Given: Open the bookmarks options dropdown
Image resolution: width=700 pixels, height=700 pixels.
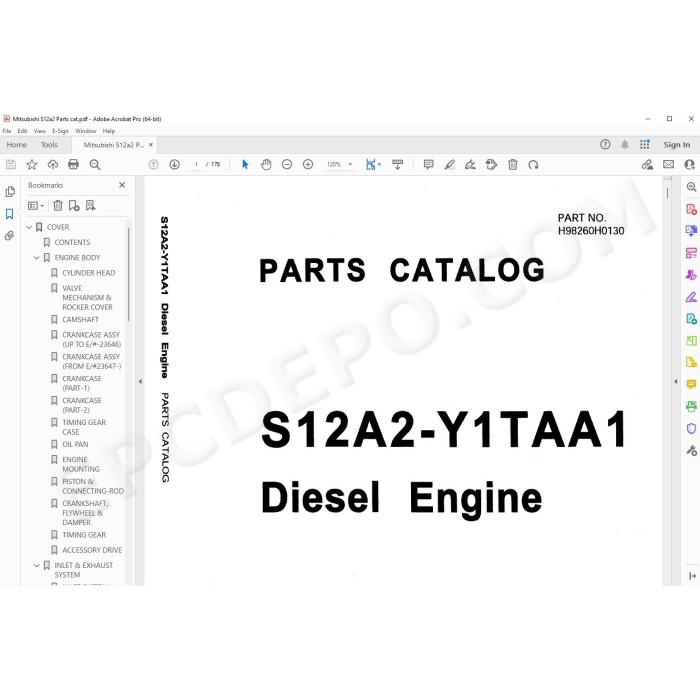Looking at the screenshot, I should pyautogui.click(x=36, y=205).
